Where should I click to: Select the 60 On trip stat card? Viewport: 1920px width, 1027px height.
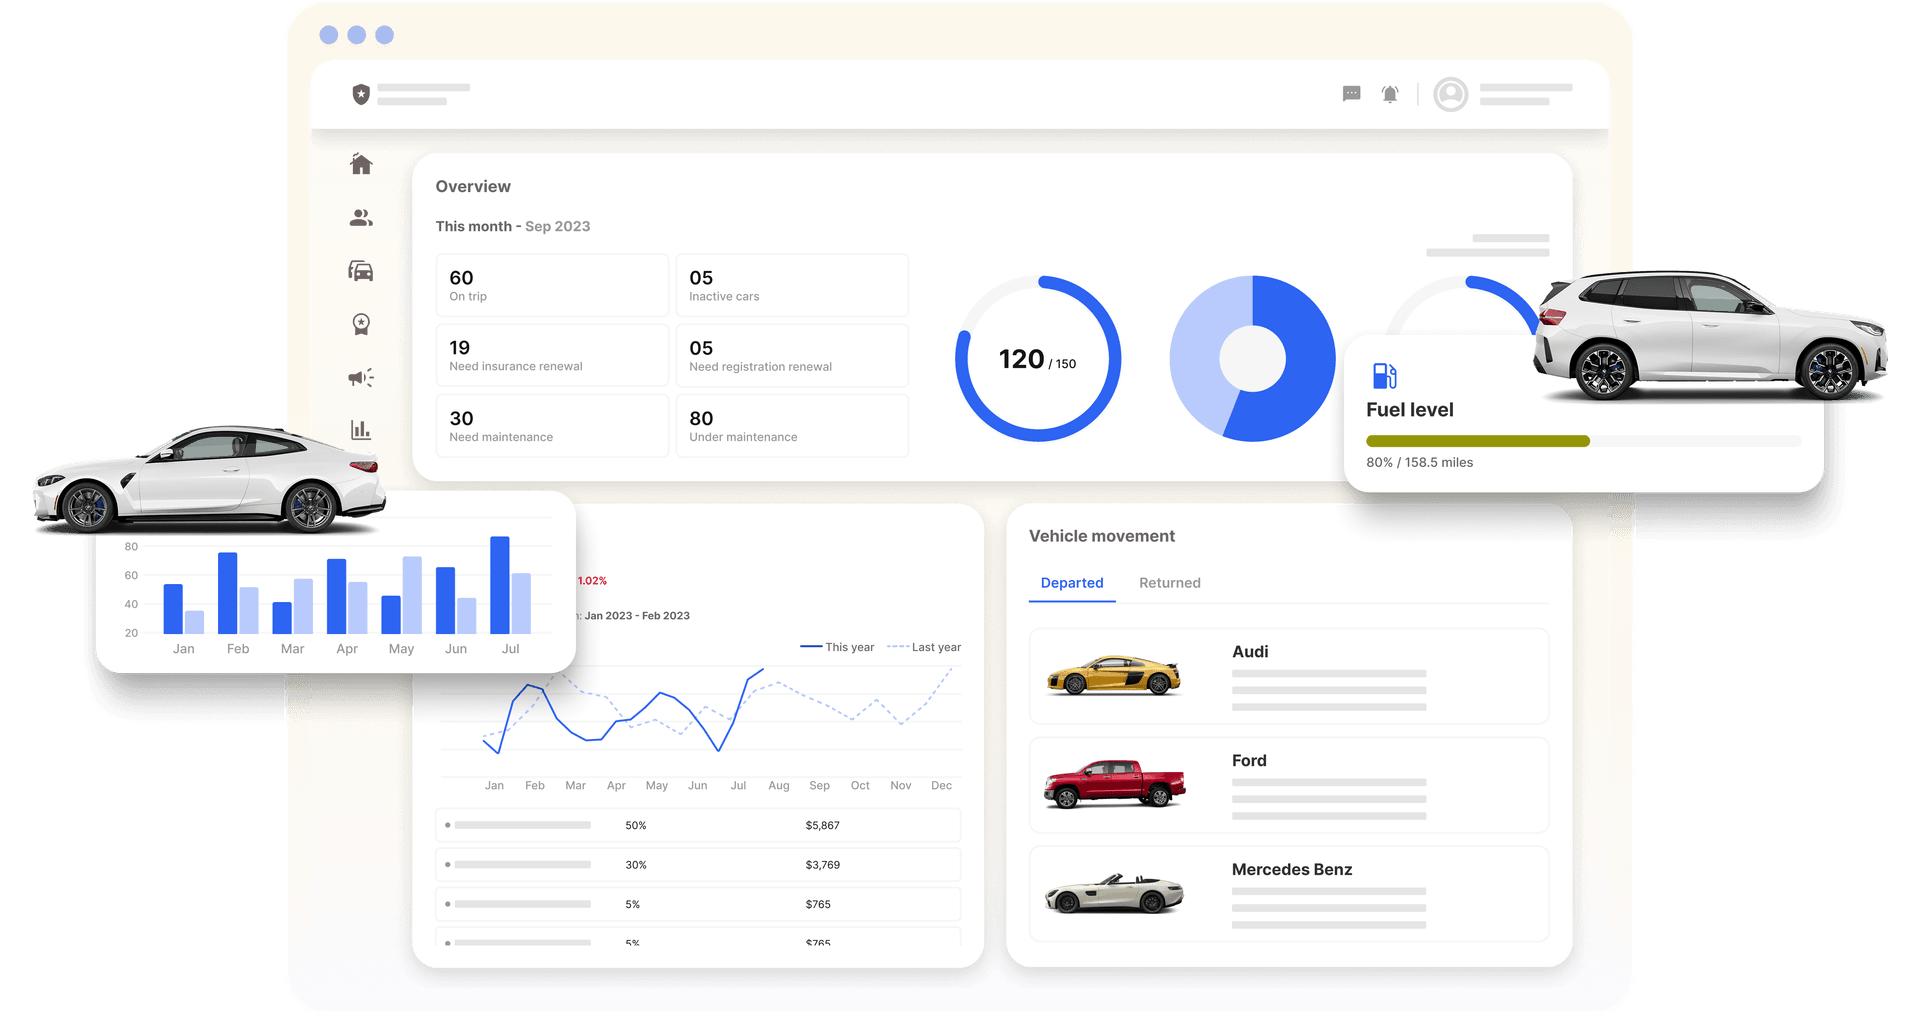pos(552,285)
